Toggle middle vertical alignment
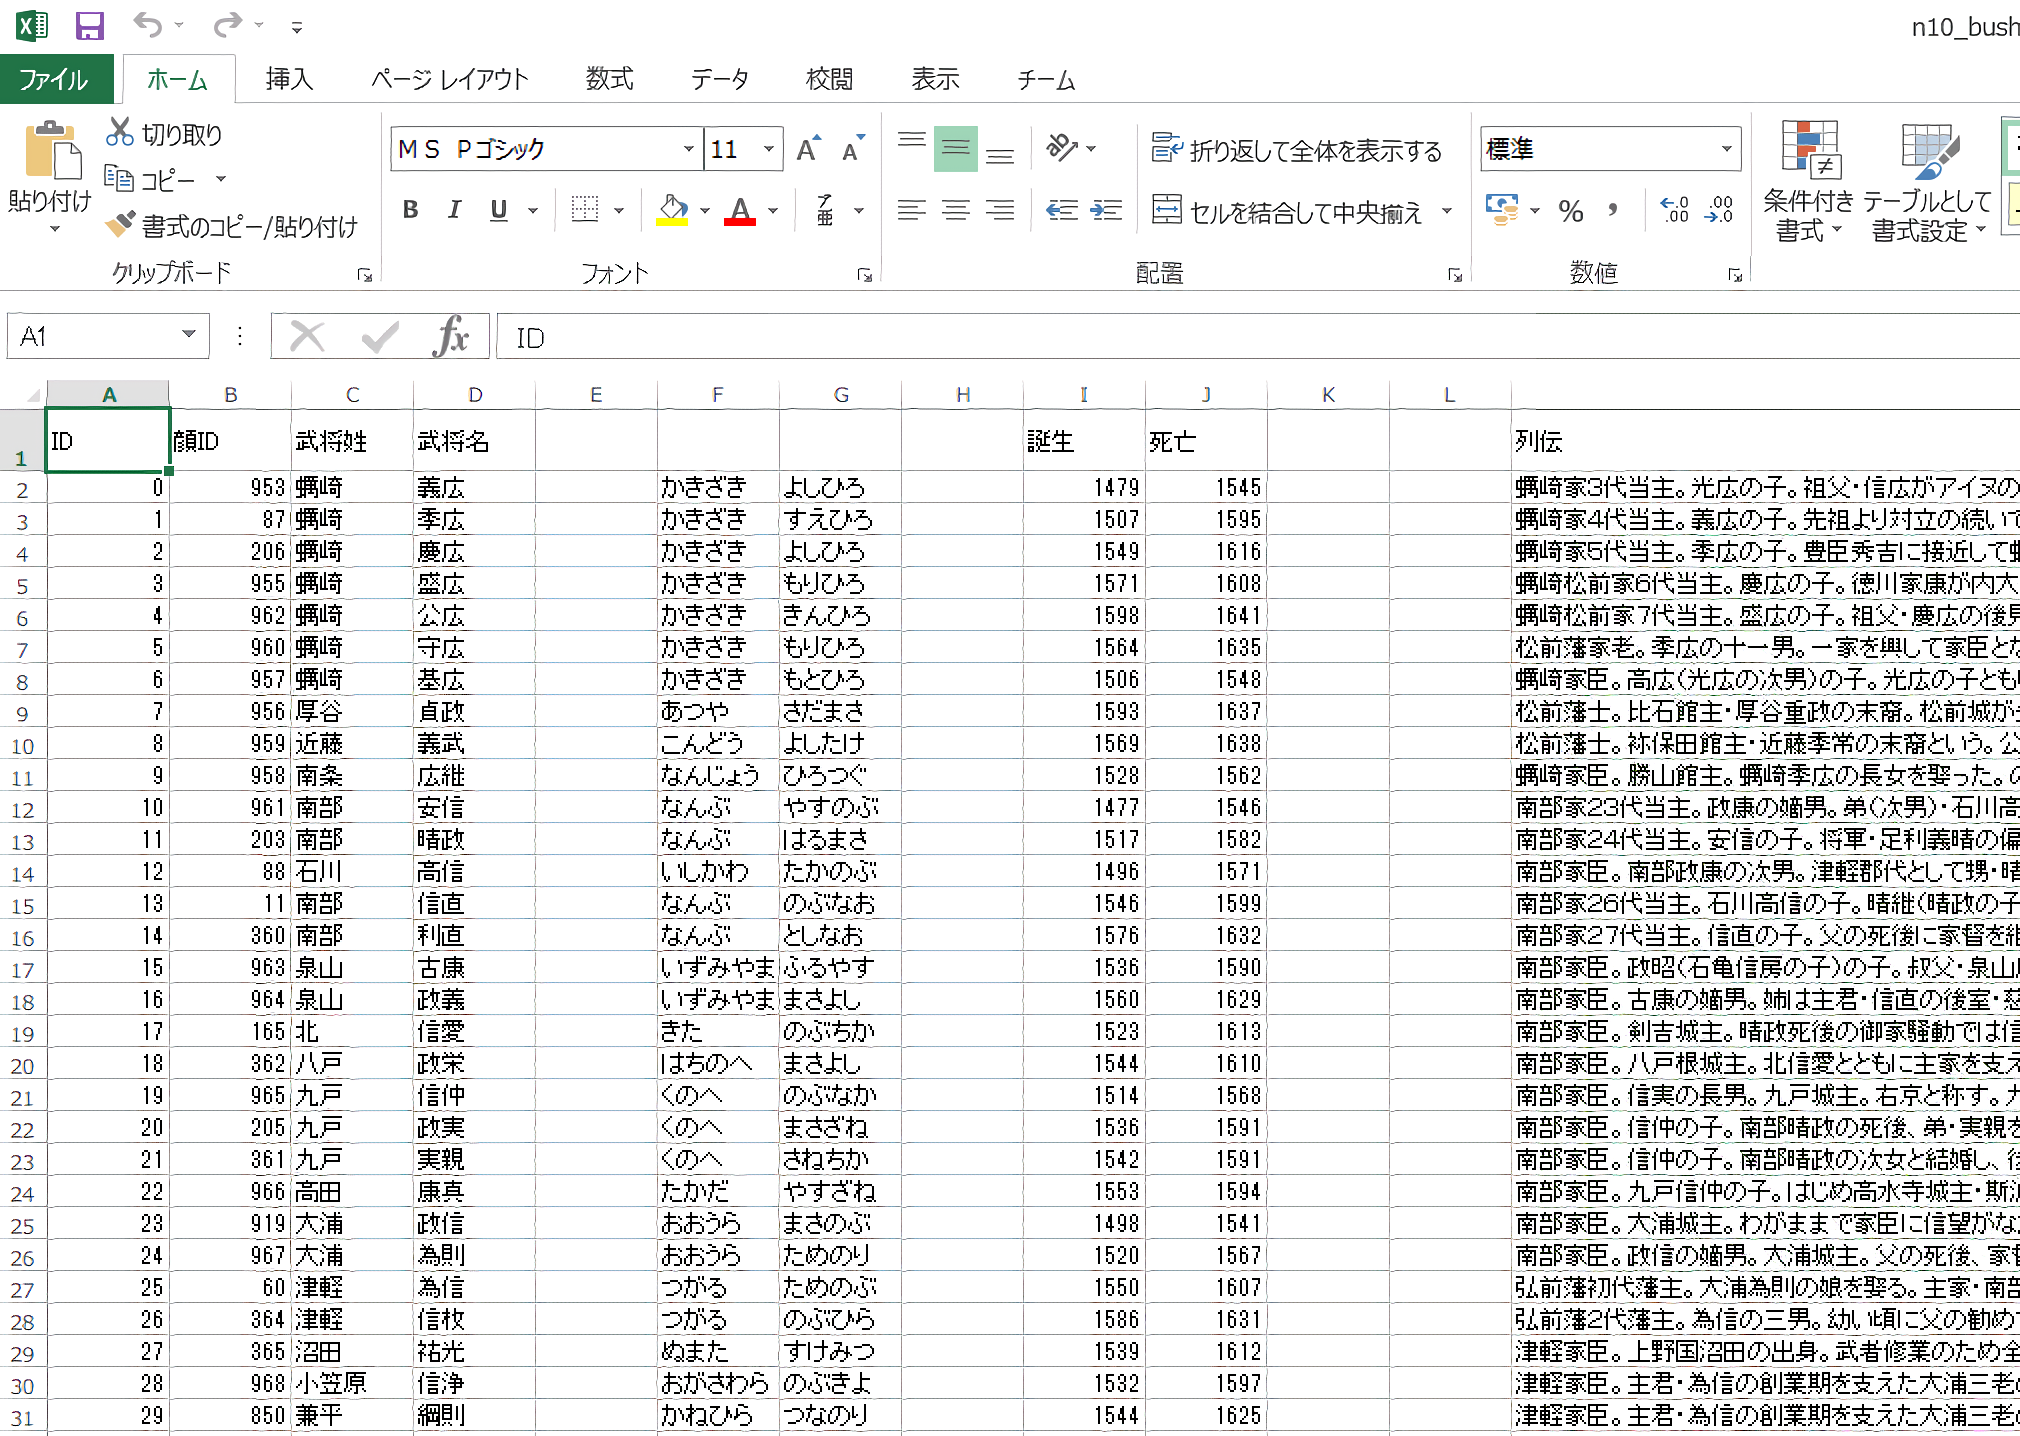 click(x=955, y=150)
